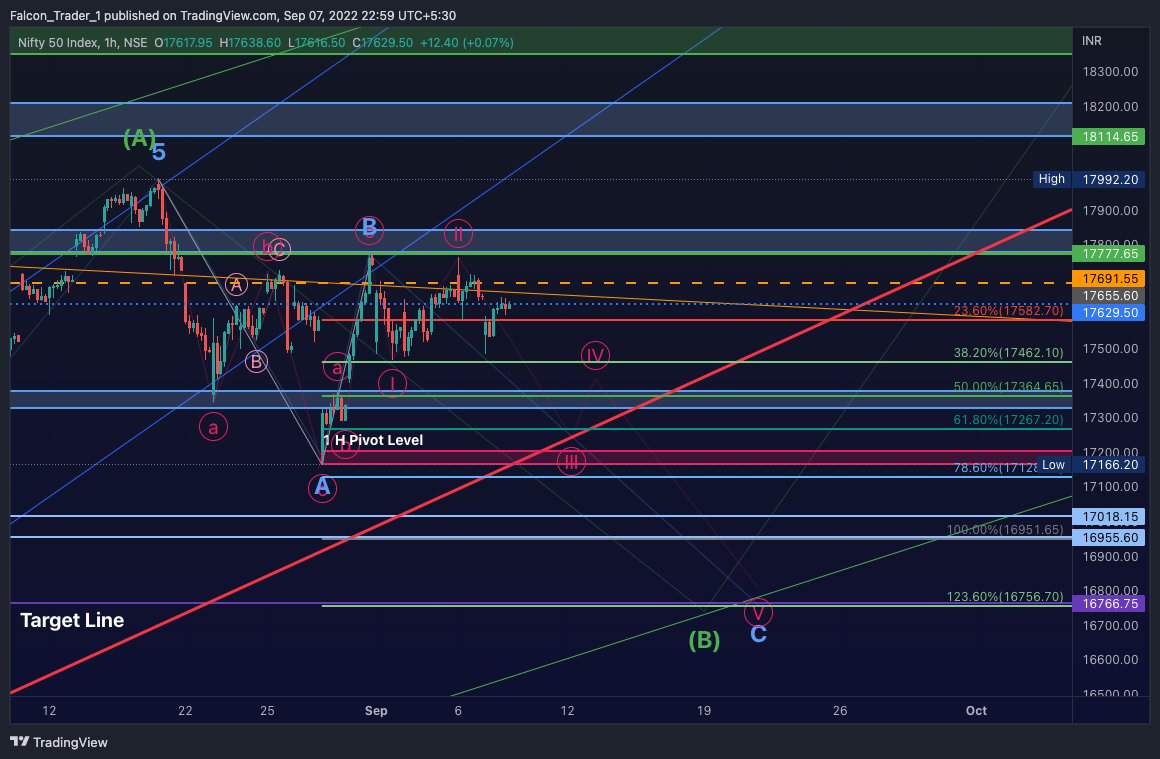This screenshot has height=759, width=1160.
Task: Select the blue wave 5 label
Action: click(159, 152)
